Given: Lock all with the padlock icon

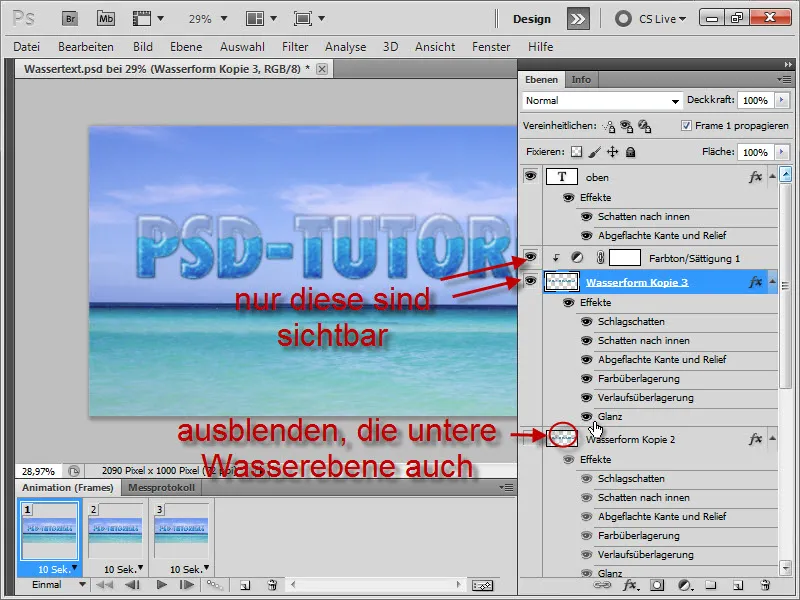Looking at the screenshot, I should click(x=631, y=152).
